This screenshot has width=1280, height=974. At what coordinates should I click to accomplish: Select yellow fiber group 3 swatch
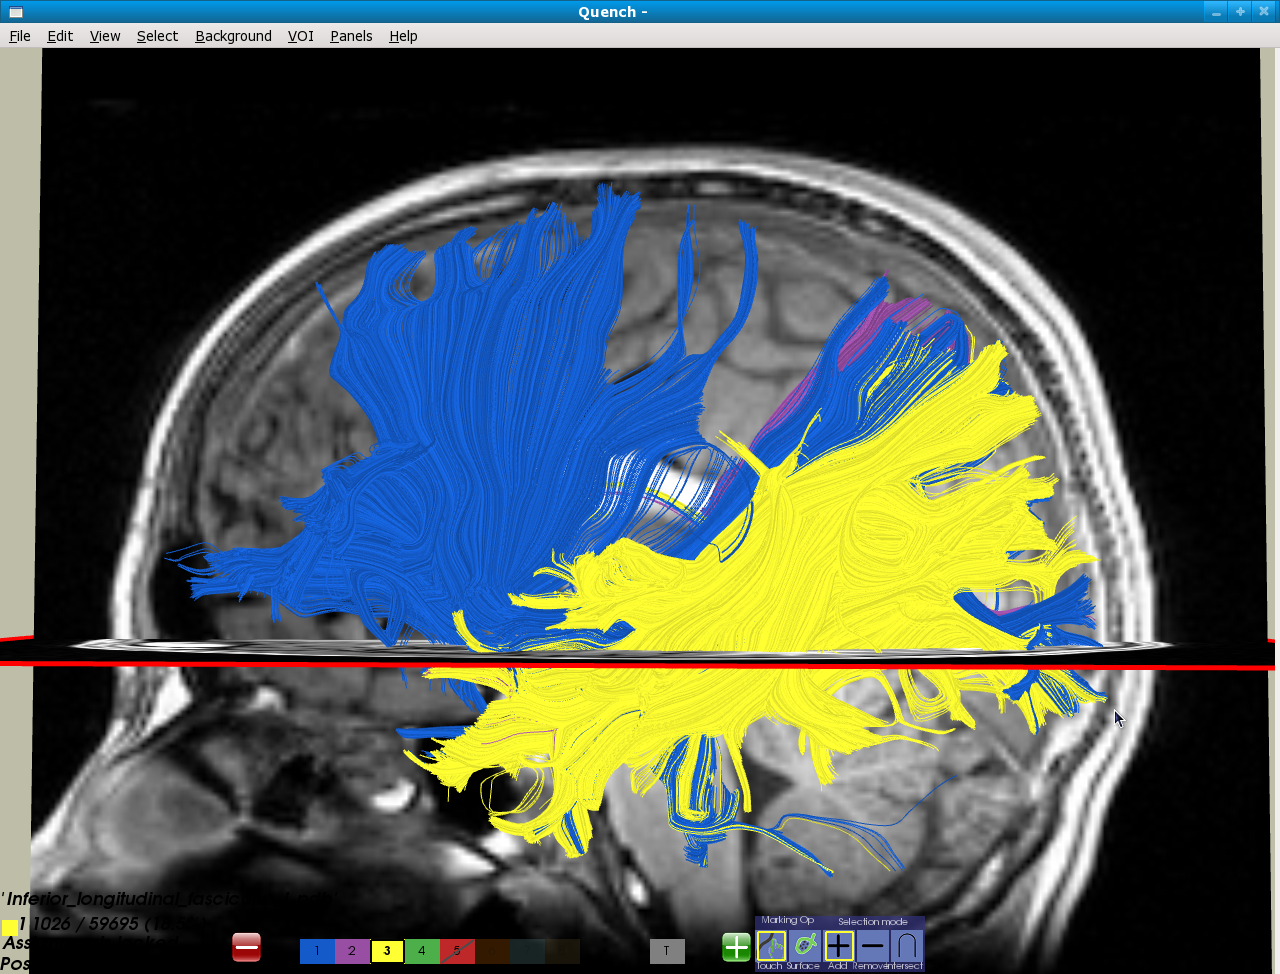click(x=387, y=951)
